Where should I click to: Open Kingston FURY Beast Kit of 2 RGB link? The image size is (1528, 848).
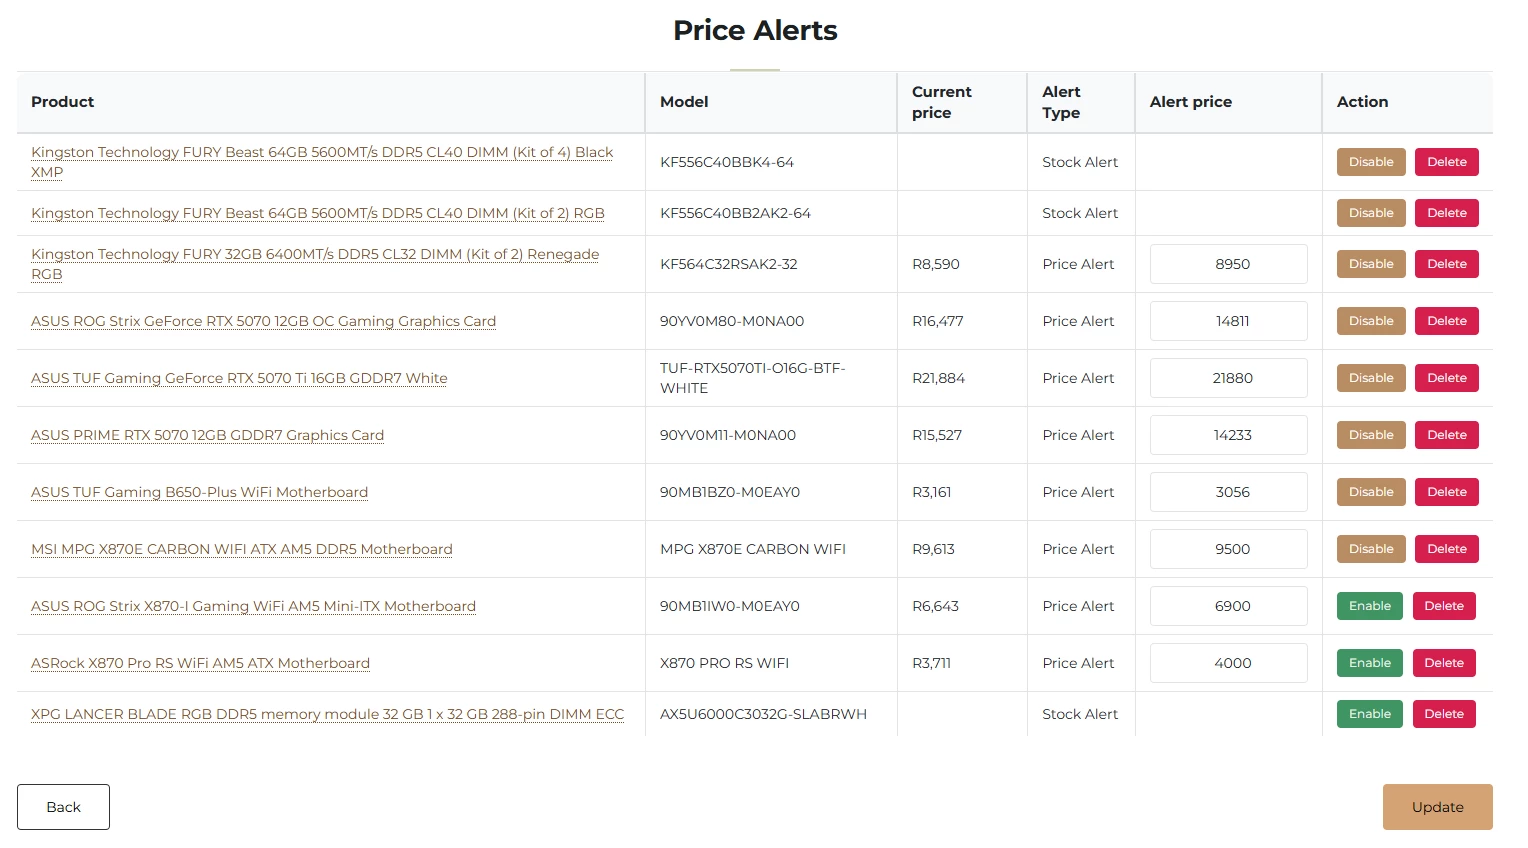point(318,213)
